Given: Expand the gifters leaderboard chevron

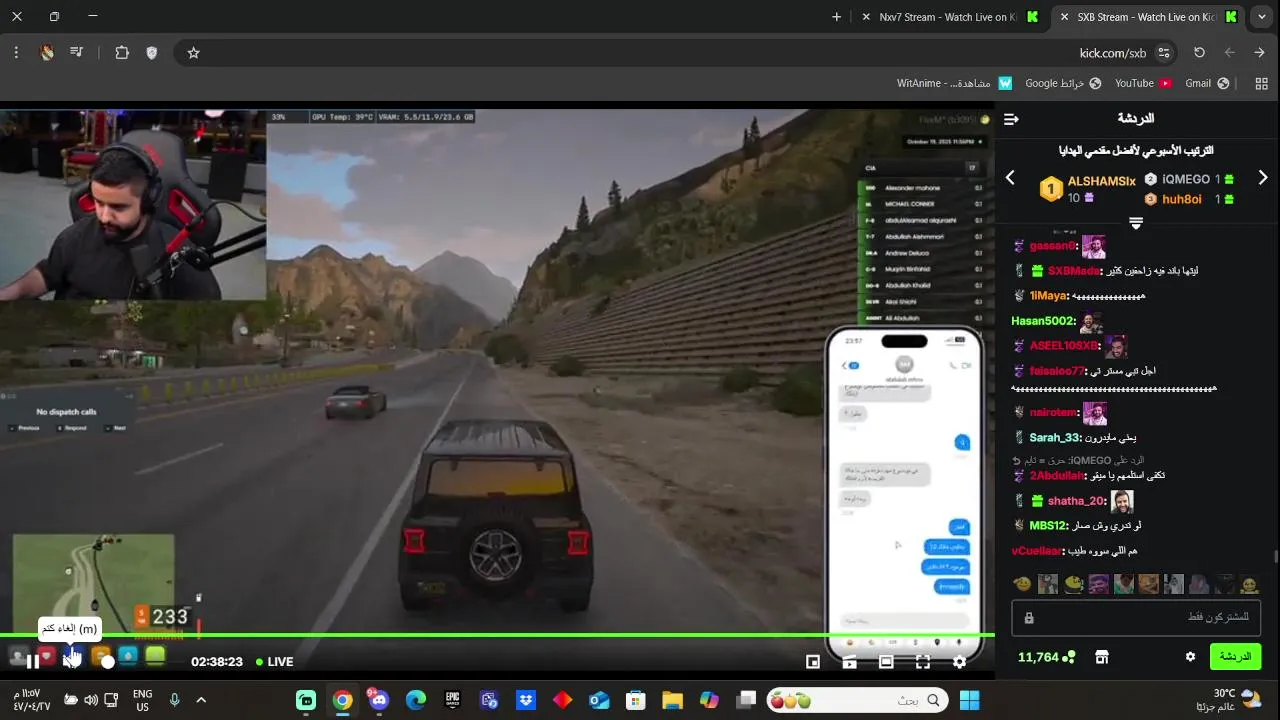Looking at the screenshot, I should pos(1136,222).
